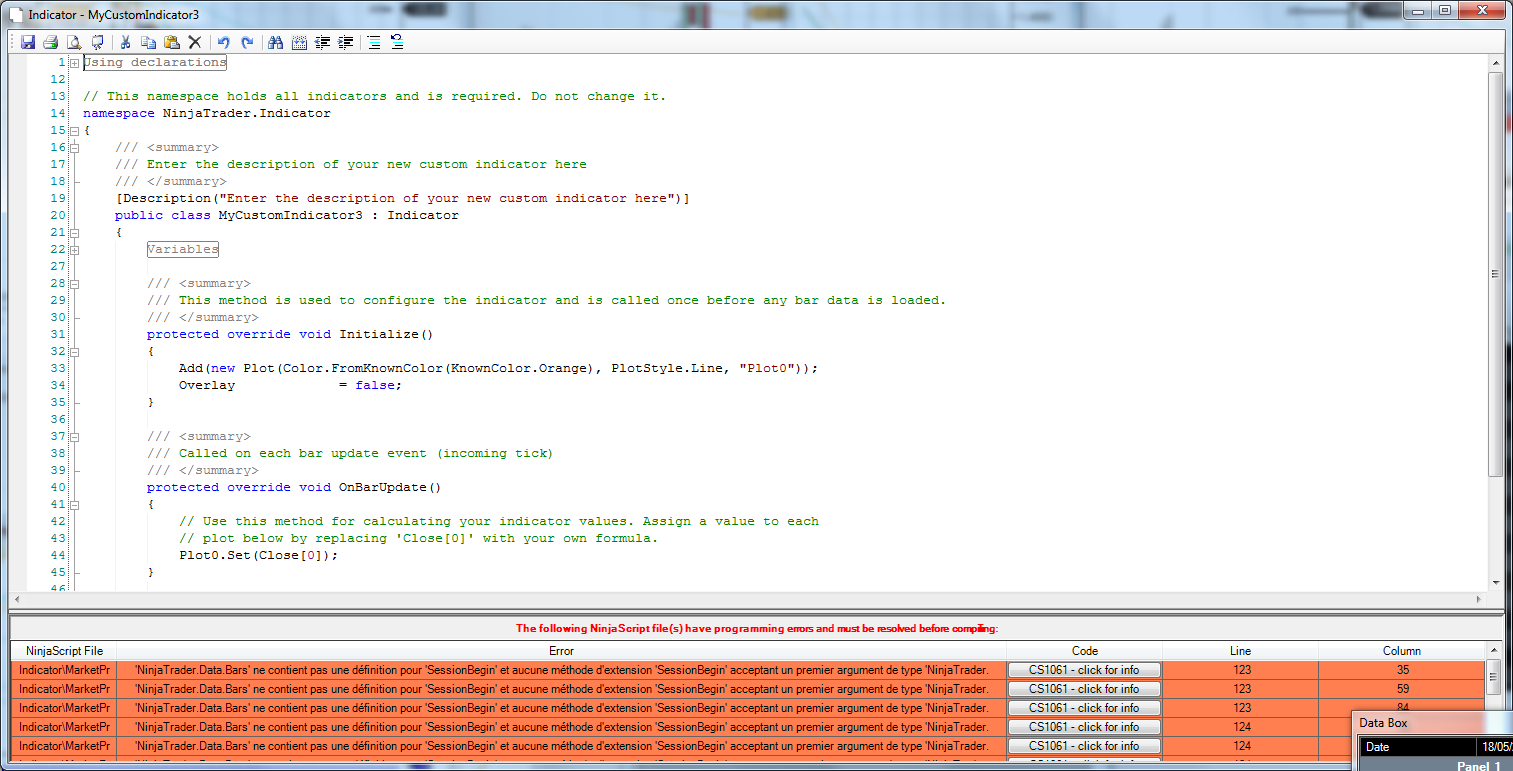Click the Code column header
Screen dimensions: 1513x771
point(1084,651)
